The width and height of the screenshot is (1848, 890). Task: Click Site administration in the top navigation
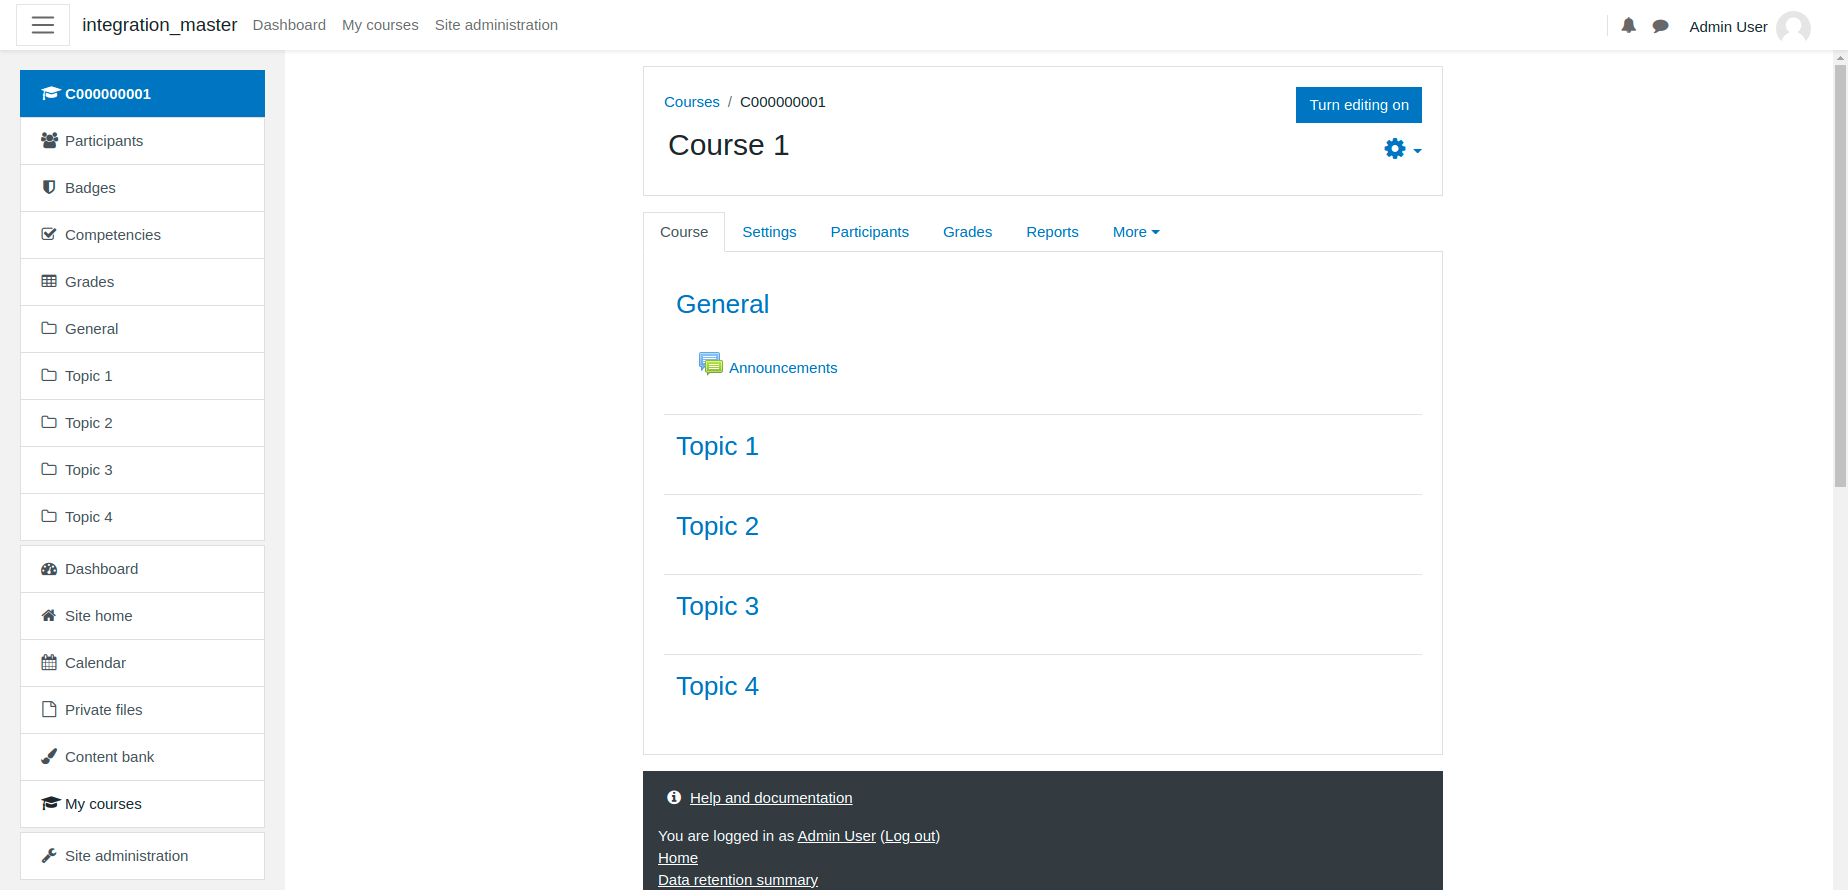point(496,25)
